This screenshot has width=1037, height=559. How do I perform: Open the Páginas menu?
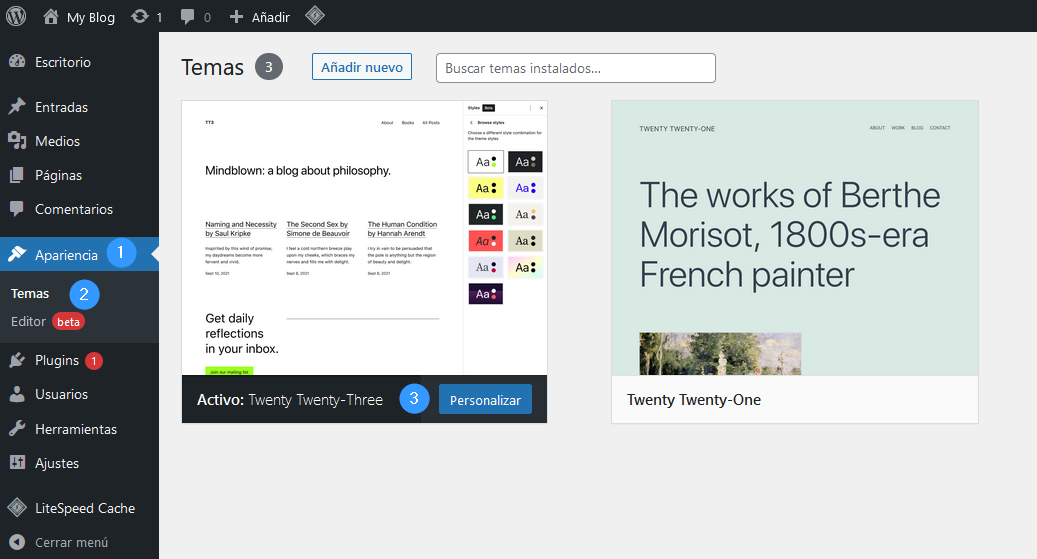click(x=79, y=175)
